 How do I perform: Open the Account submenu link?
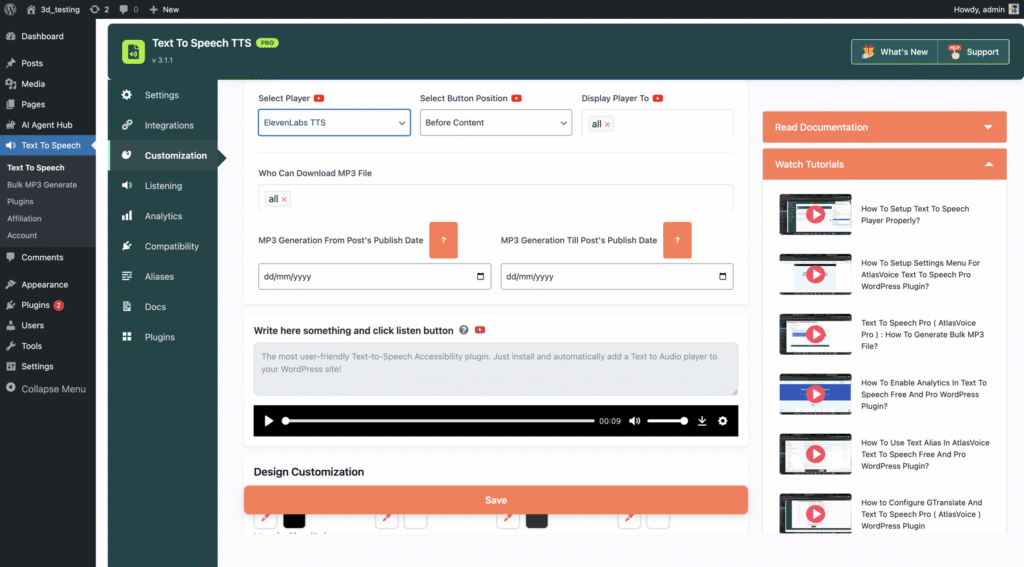tap(22, 235)
